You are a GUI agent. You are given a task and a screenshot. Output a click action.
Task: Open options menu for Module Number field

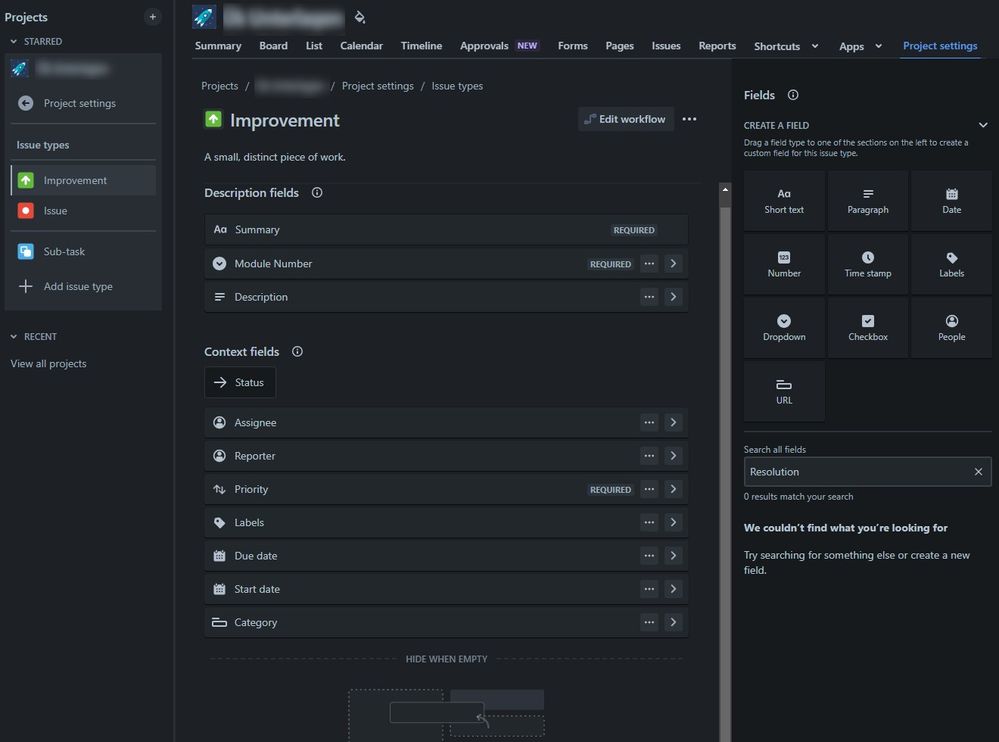tap(649, 264)
